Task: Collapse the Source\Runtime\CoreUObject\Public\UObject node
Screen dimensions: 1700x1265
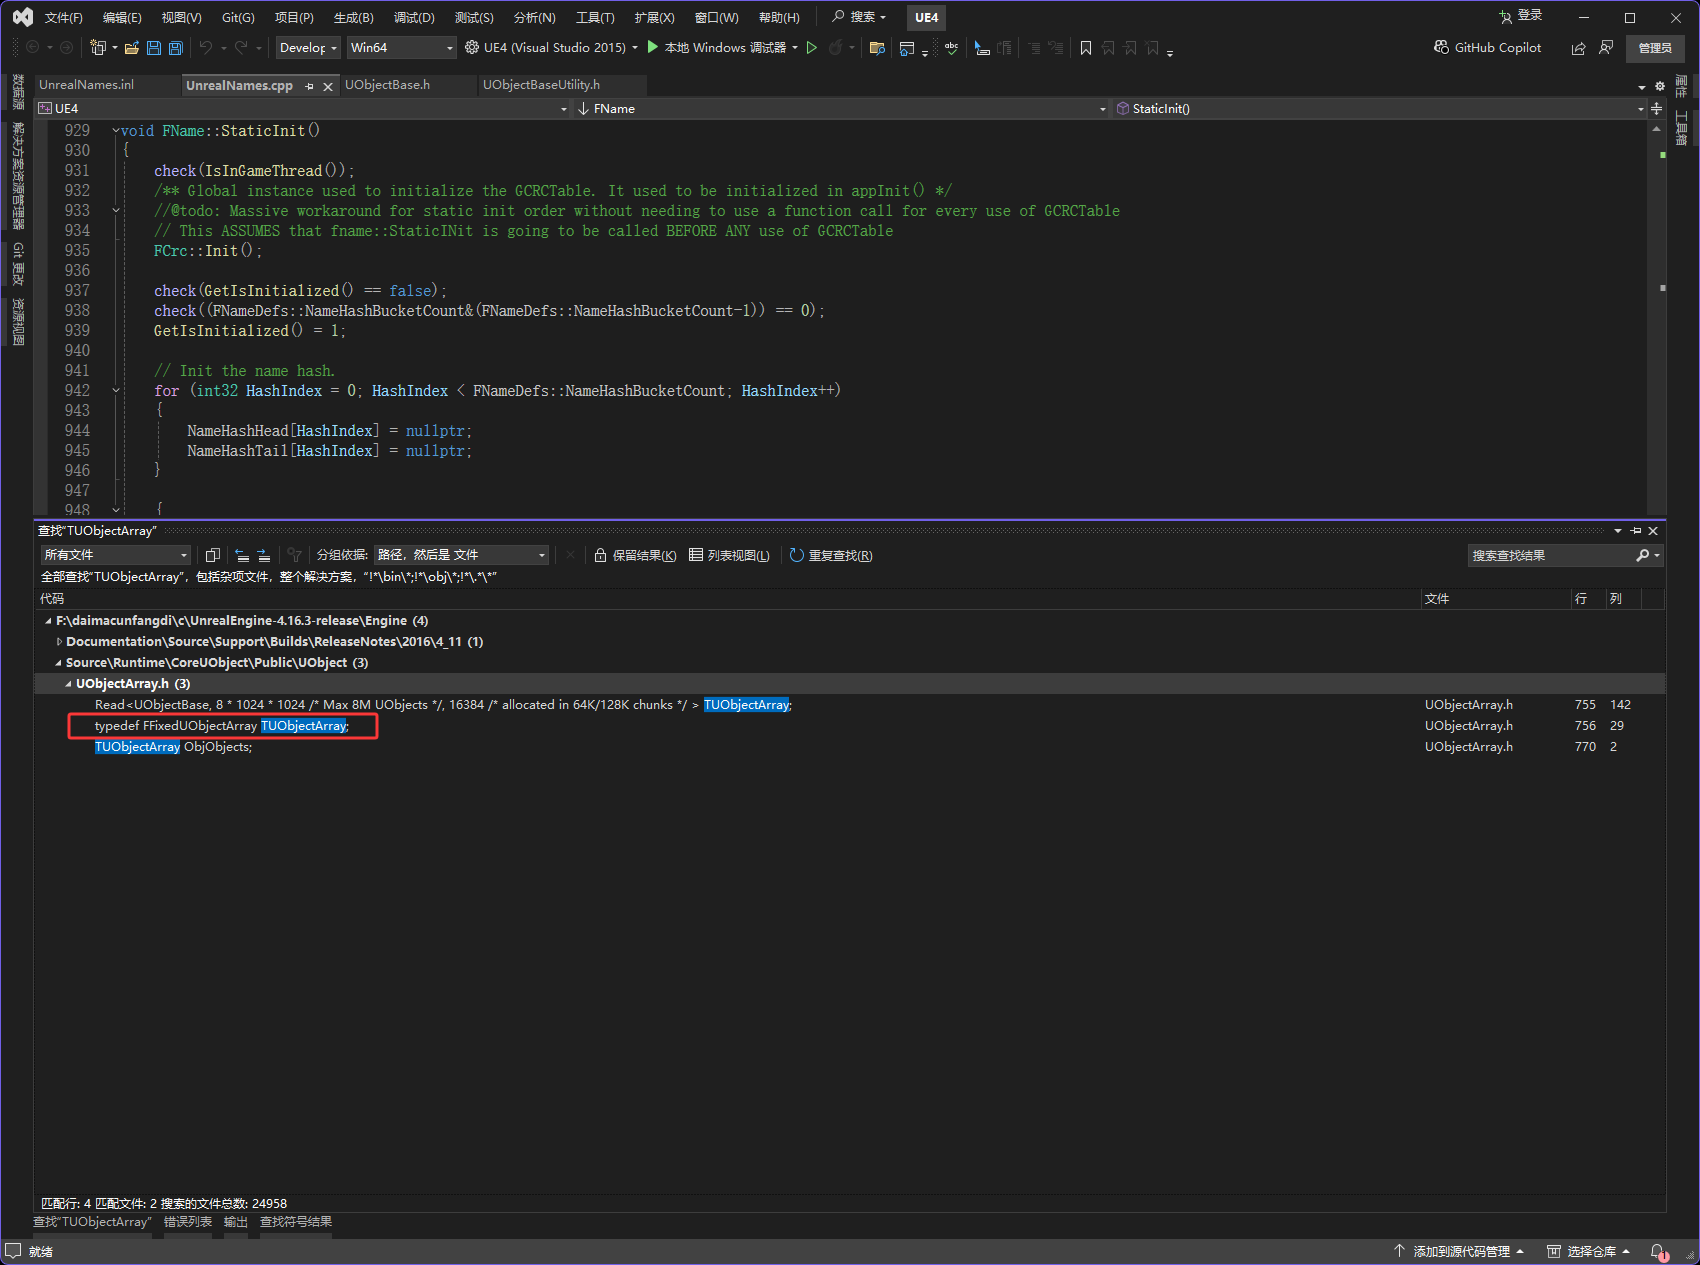Action: point(58,663)
